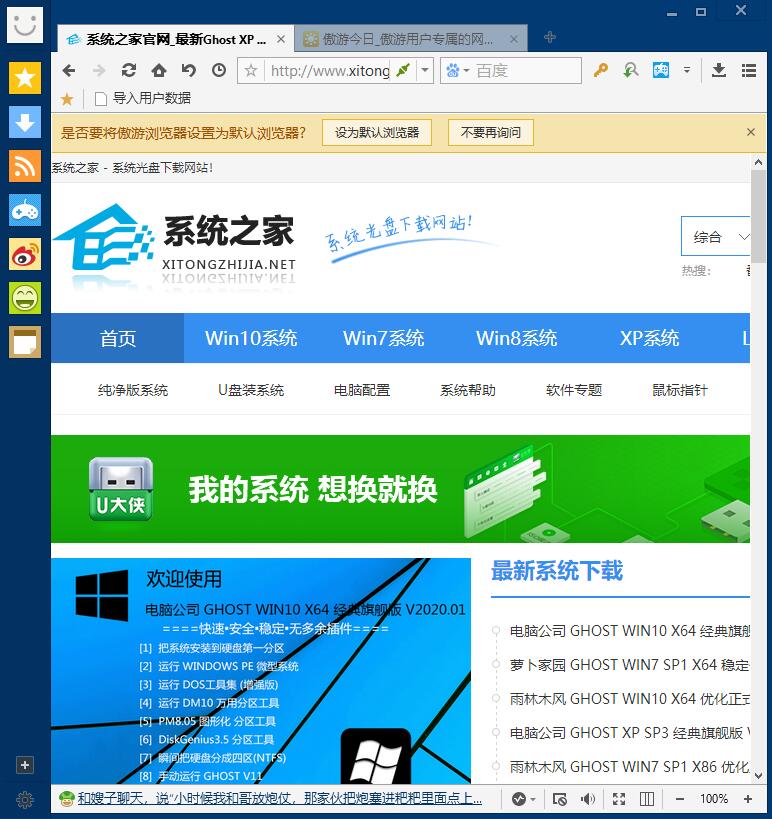
Task: Expand the address bar URL dropdown arrow
Action: [425, 70]
